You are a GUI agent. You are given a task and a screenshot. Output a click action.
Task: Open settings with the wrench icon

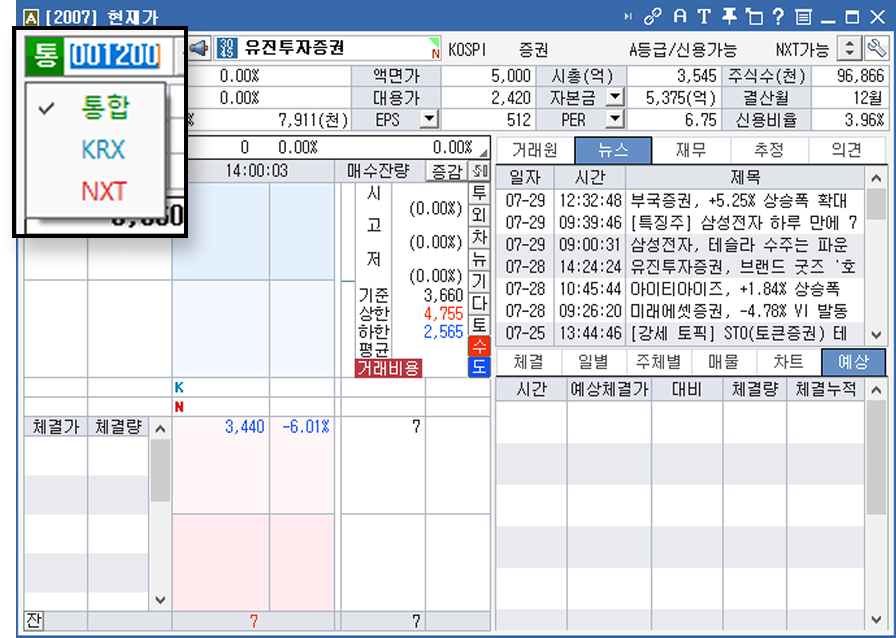coord(877,49)
